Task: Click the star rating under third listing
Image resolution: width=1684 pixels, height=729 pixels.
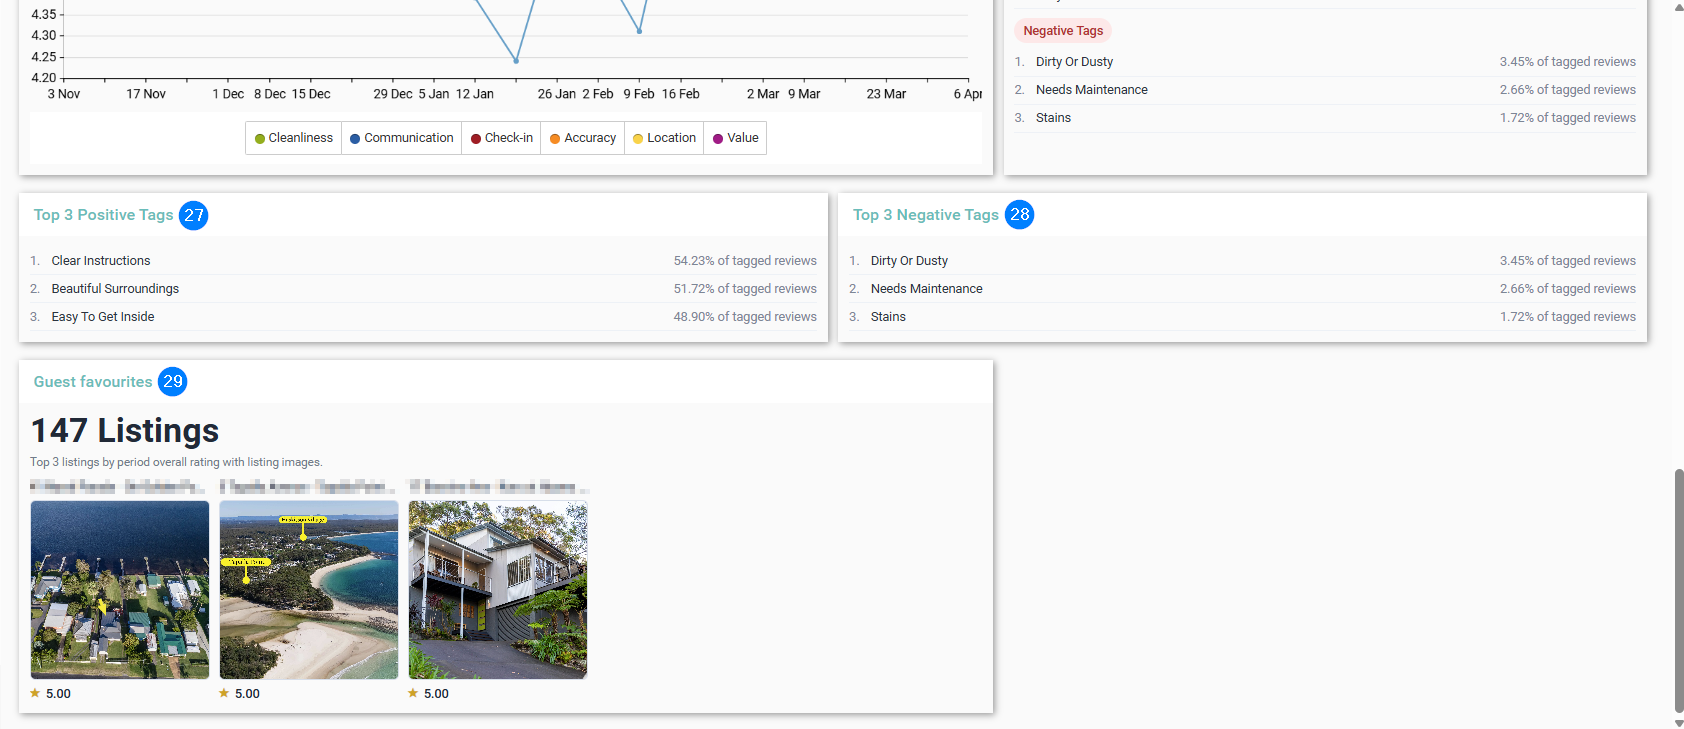Action: coord(428,693)
